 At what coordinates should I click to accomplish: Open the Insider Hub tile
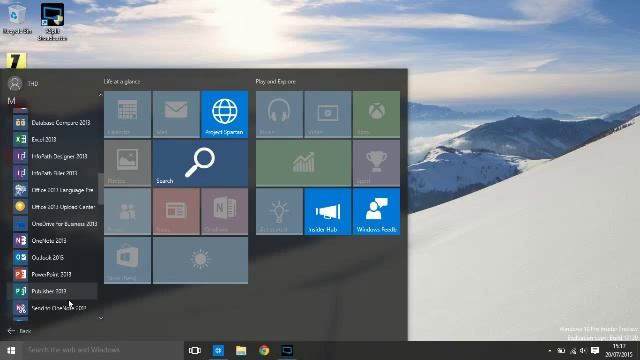(x=328, y=211)
